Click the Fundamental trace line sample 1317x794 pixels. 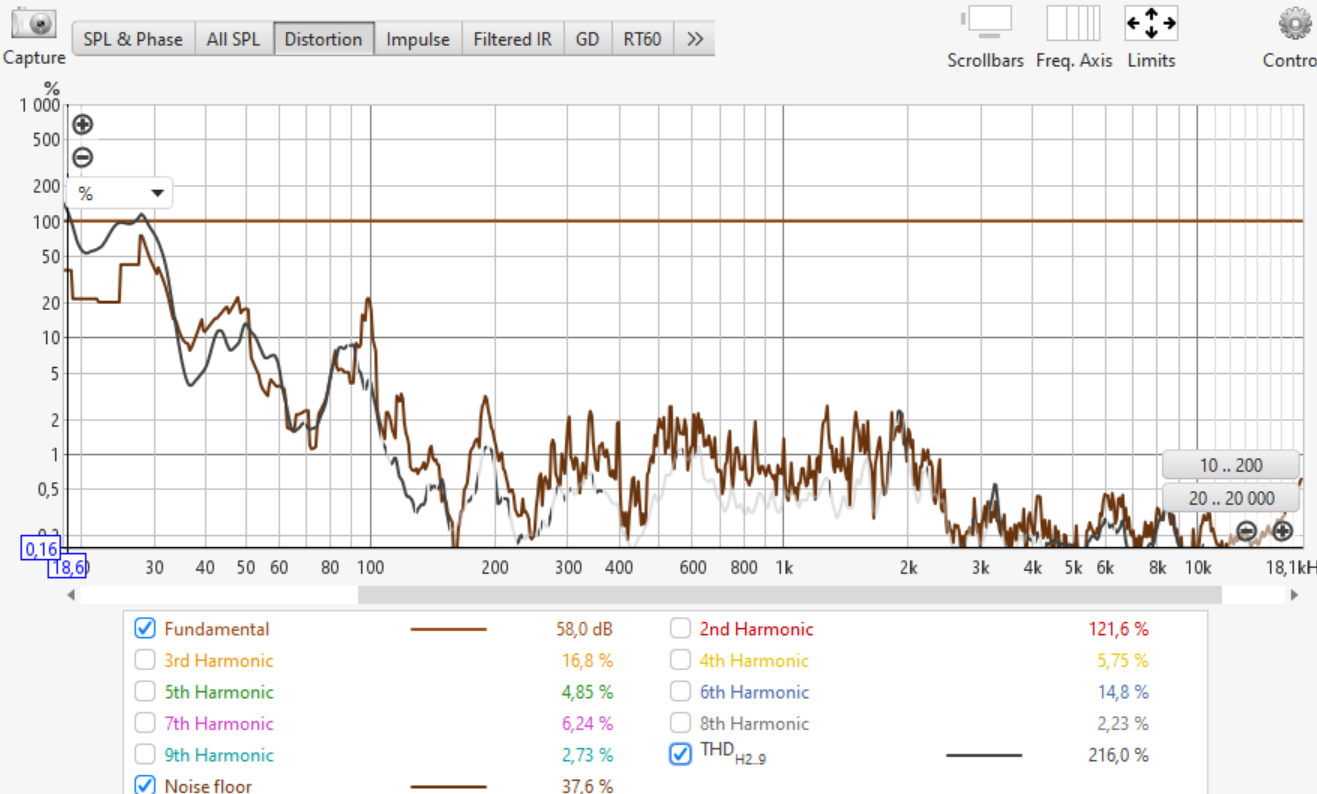coord(449,630)
